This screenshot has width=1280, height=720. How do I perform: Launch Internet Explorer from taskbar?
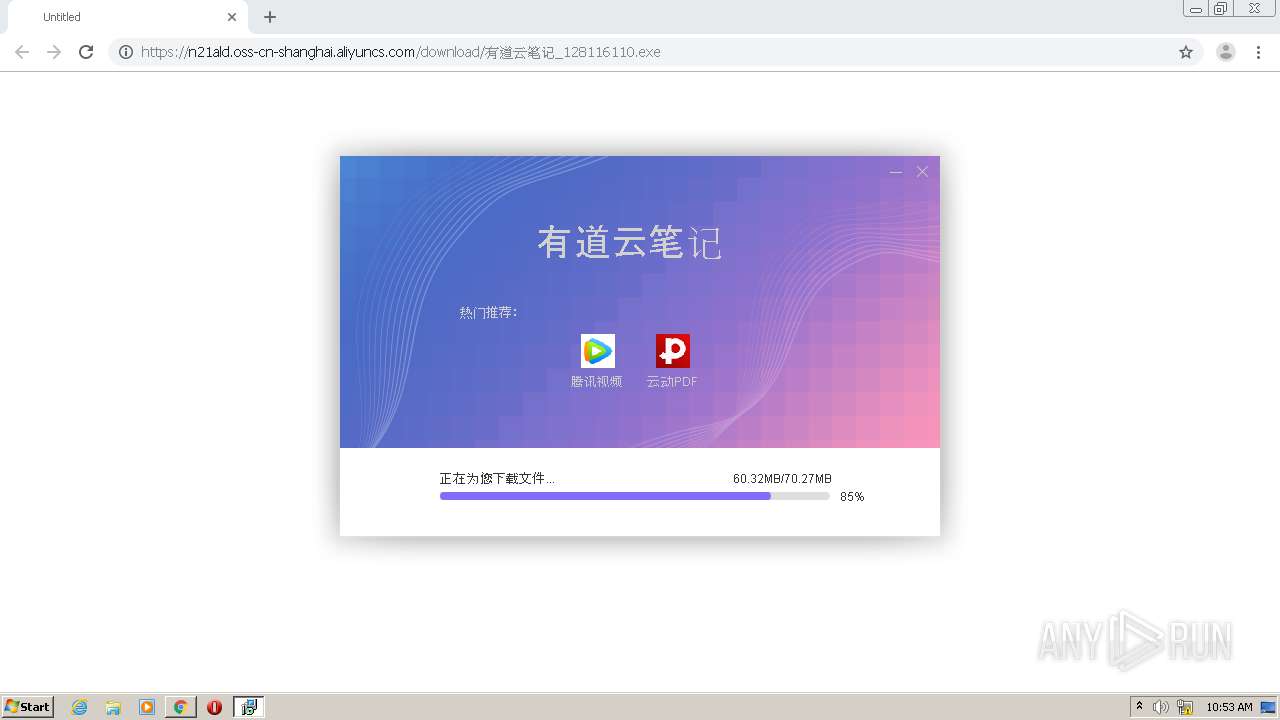[x=80, y=707]
